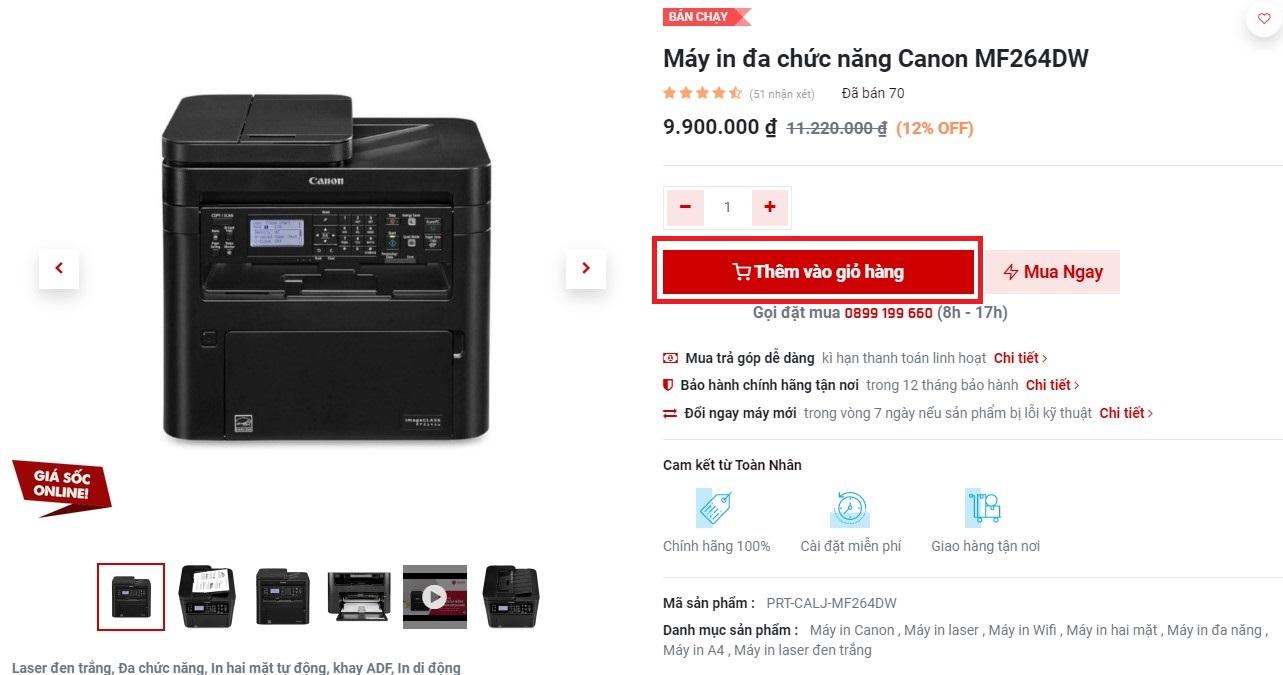Image resolution: width=1283 pixels, height=675 pixels.
Task: Add product with Thêm vào giỏ hàng
Action: click(x=818, y=272)
